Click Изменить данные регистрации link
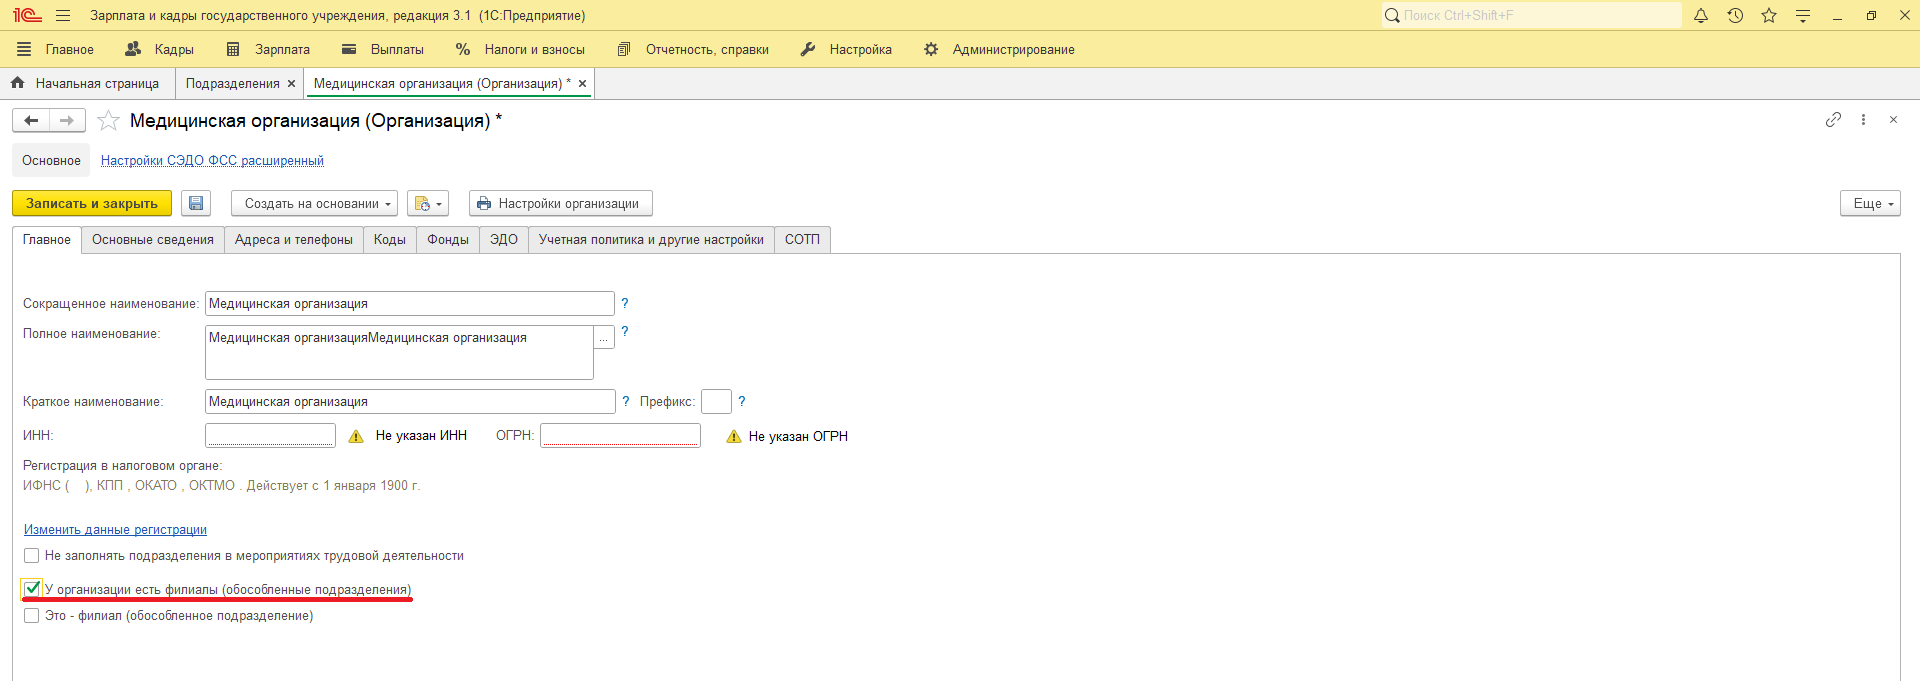The width and height of the screenshot is (1920, 681). tap(115, 530)
